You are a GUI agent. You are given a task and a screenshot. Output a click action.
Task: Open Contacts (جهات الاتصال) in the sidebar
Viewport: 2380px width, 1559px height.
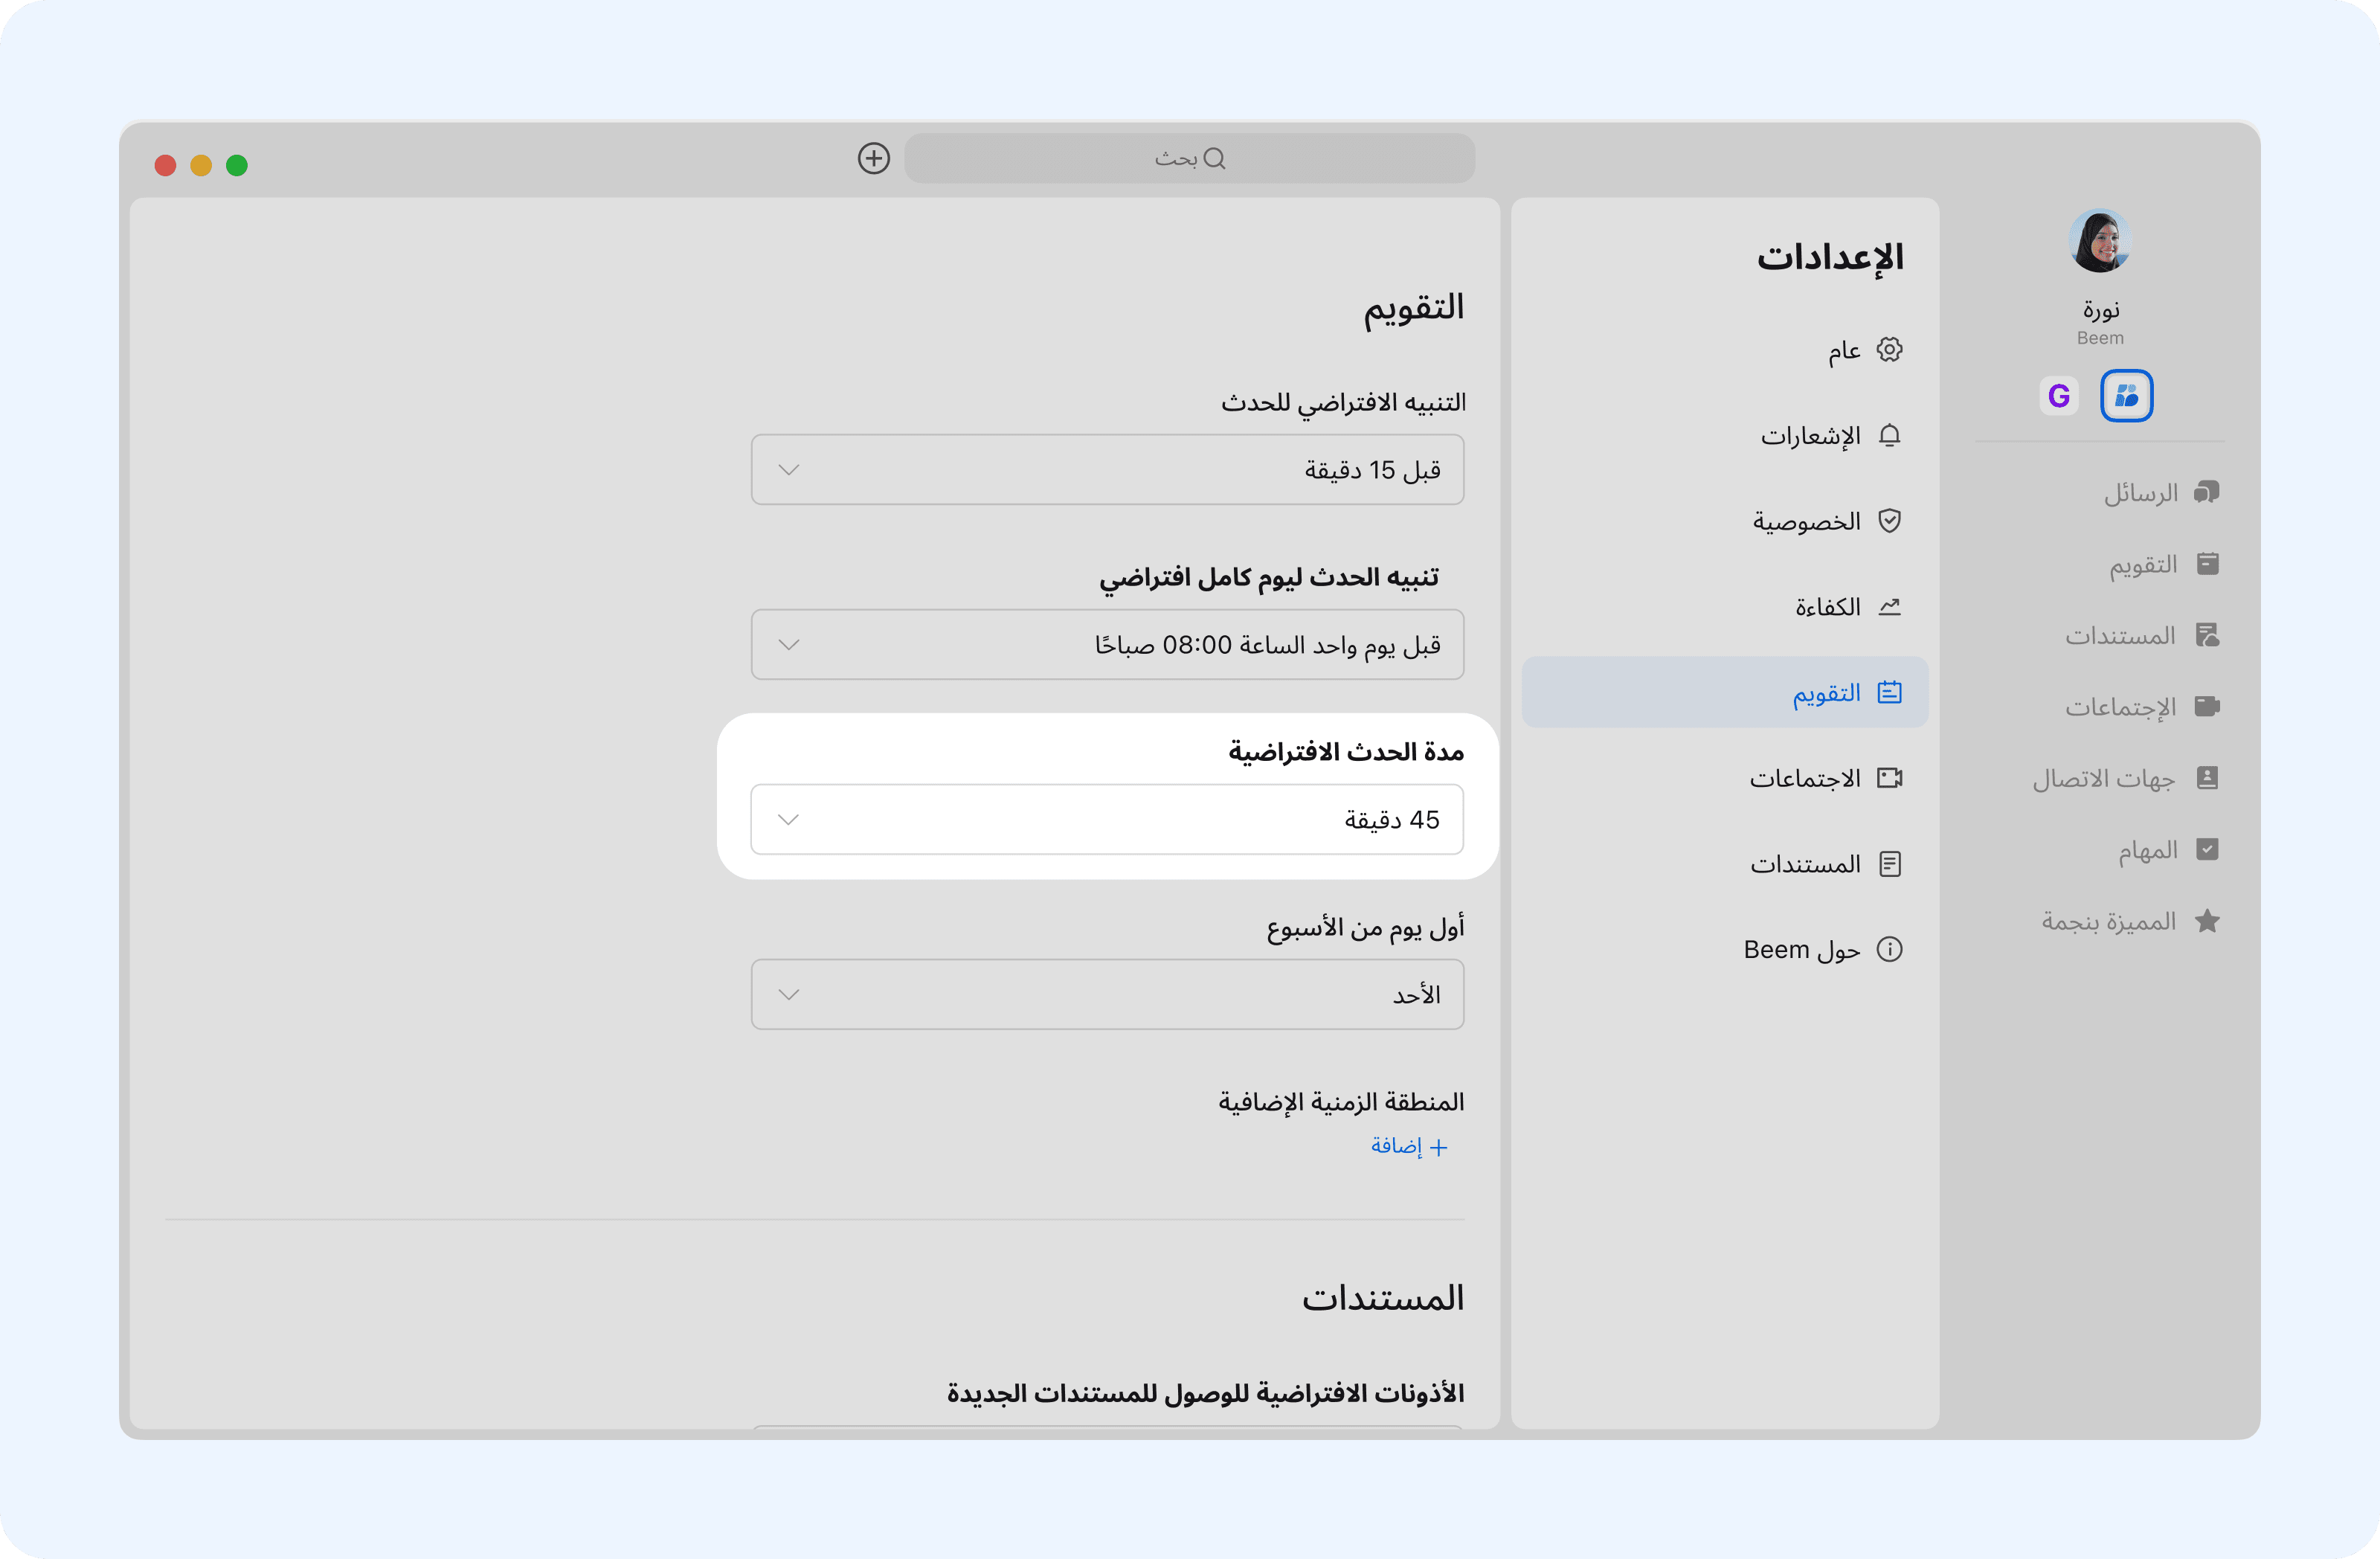[x=2125, y=778]
